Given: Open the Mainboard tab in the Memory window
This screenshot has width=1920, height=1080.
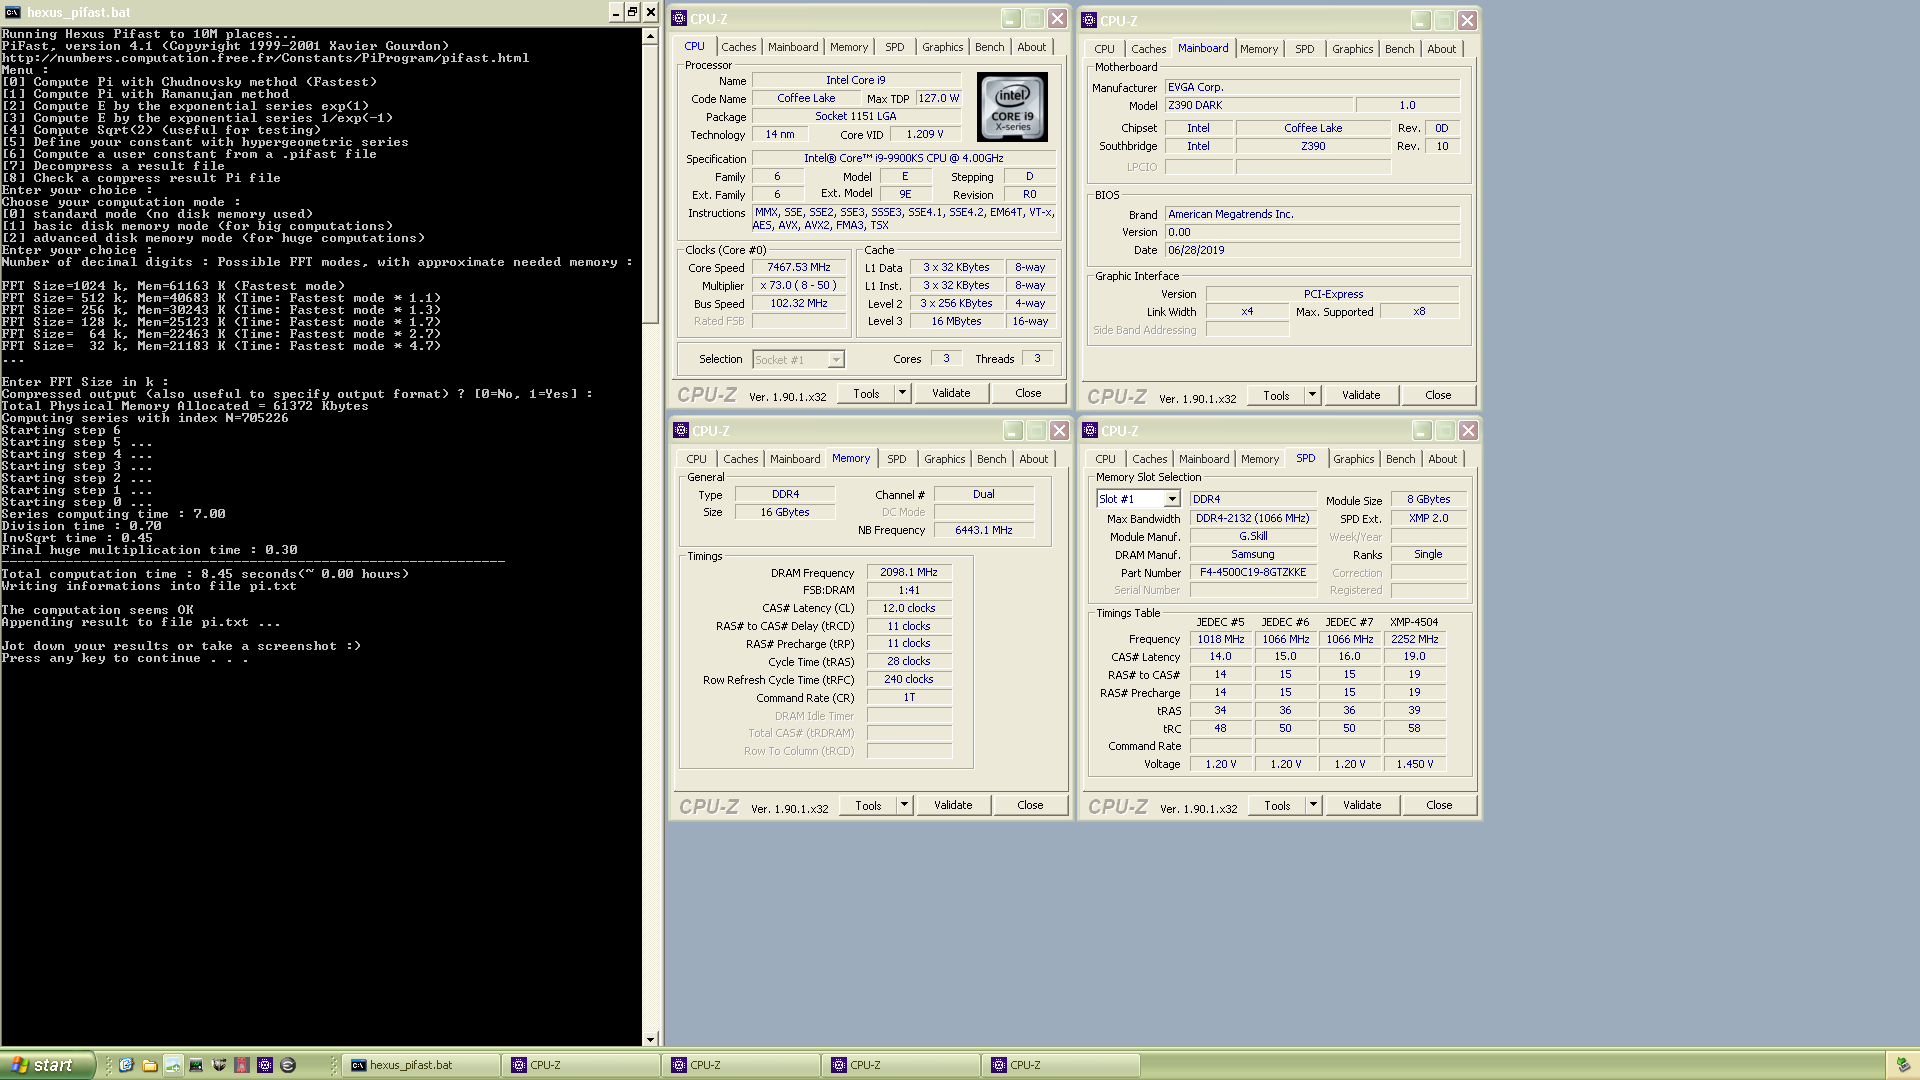Looking at the screenshot, I should click(795, 459).
